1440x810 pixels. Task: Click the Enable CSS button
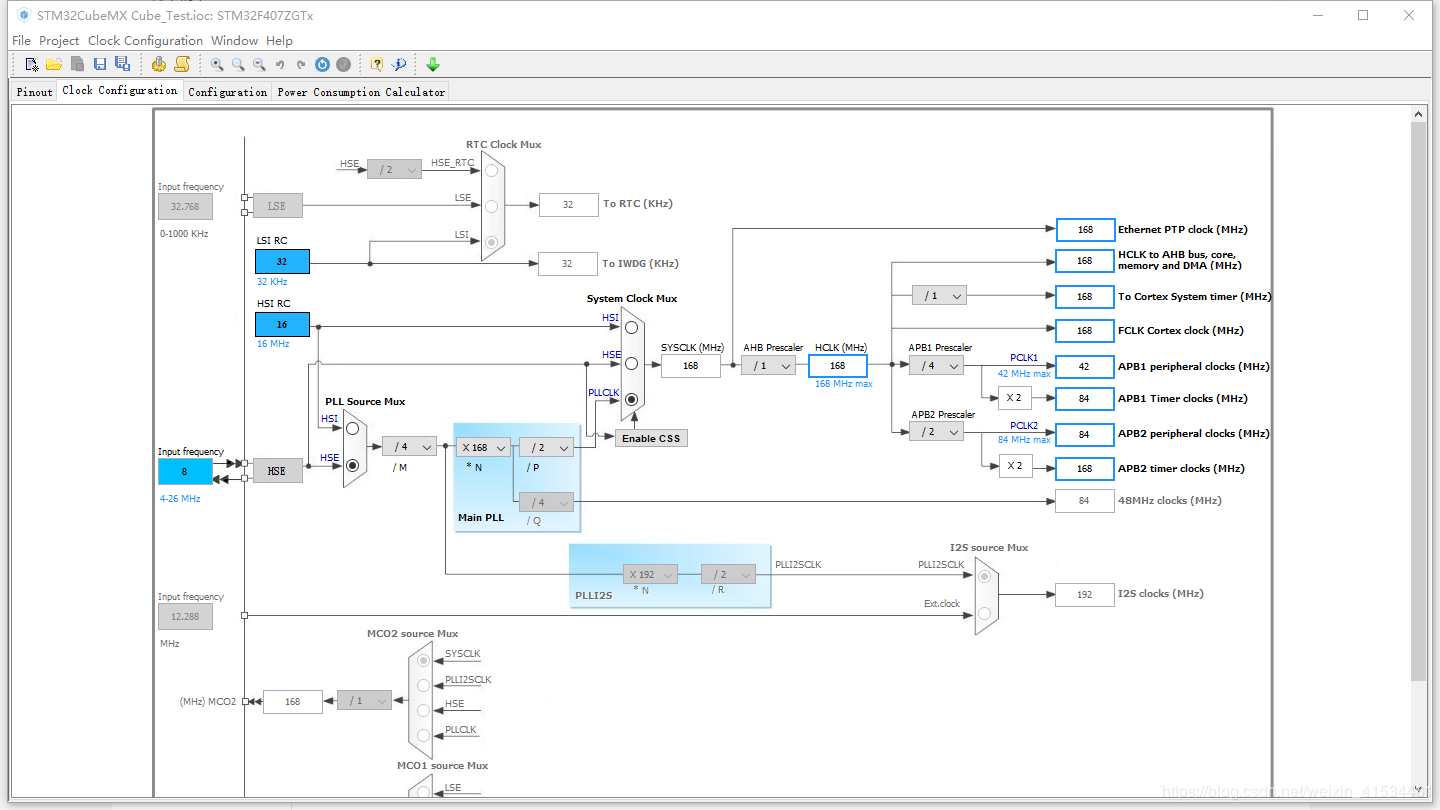[651, 438]
